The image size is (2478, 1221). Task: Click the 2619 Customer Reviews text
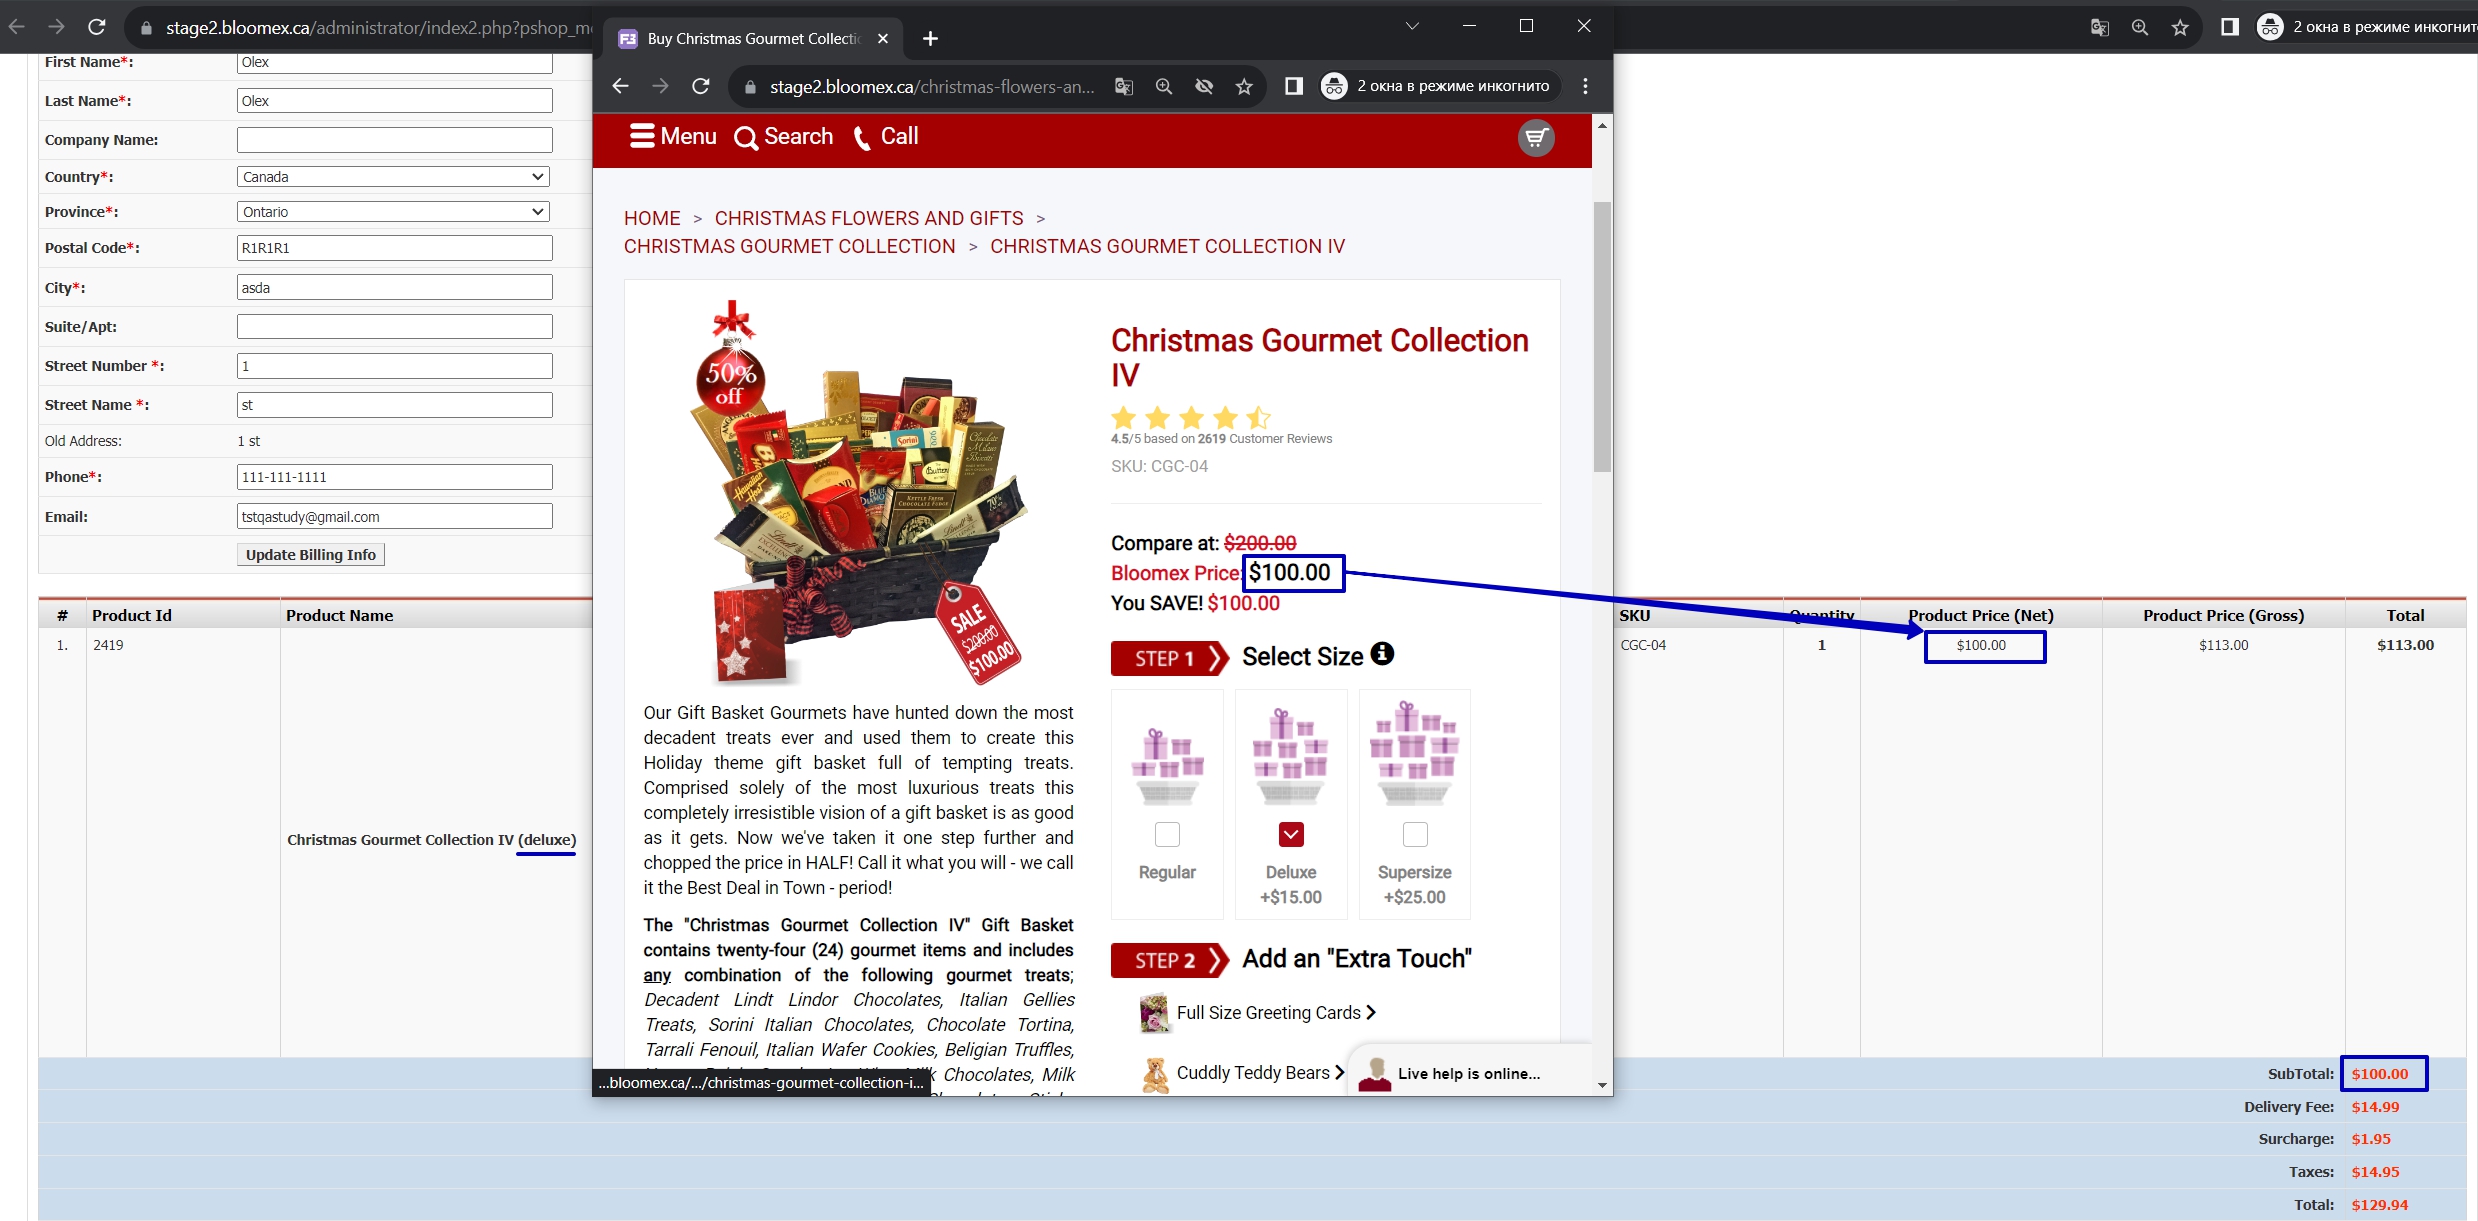click(x=1265, y=439)
